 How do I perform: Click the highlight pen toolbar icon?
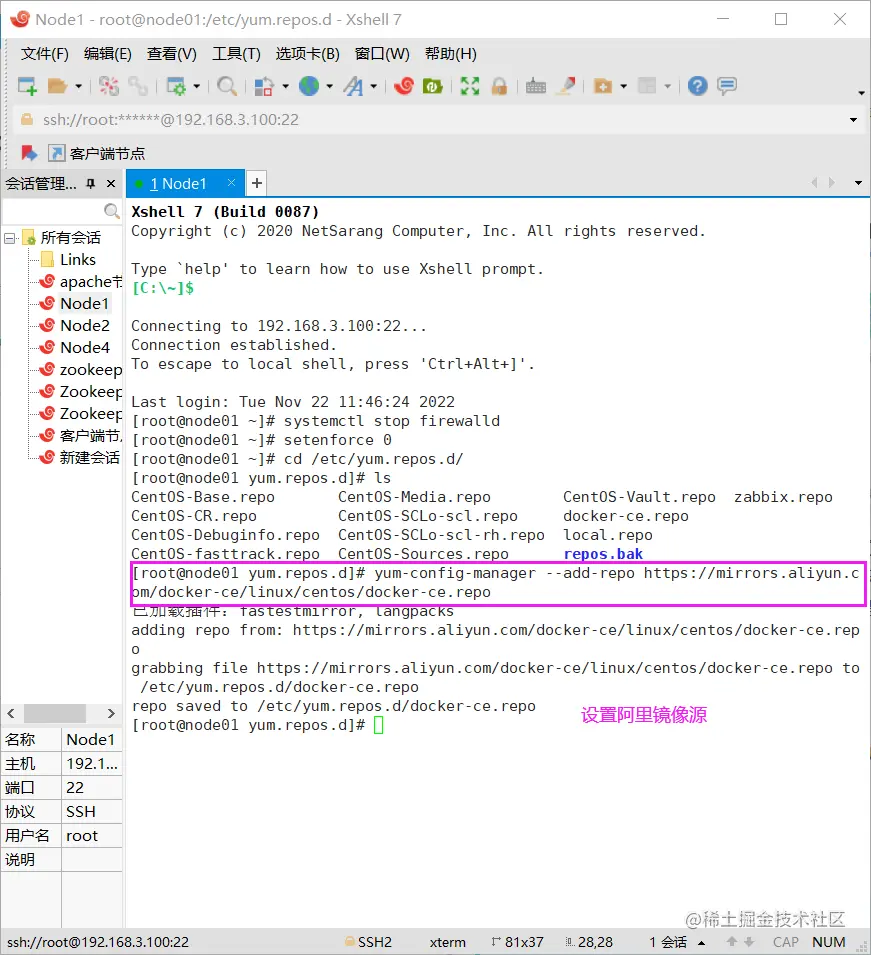pos(566,86)
